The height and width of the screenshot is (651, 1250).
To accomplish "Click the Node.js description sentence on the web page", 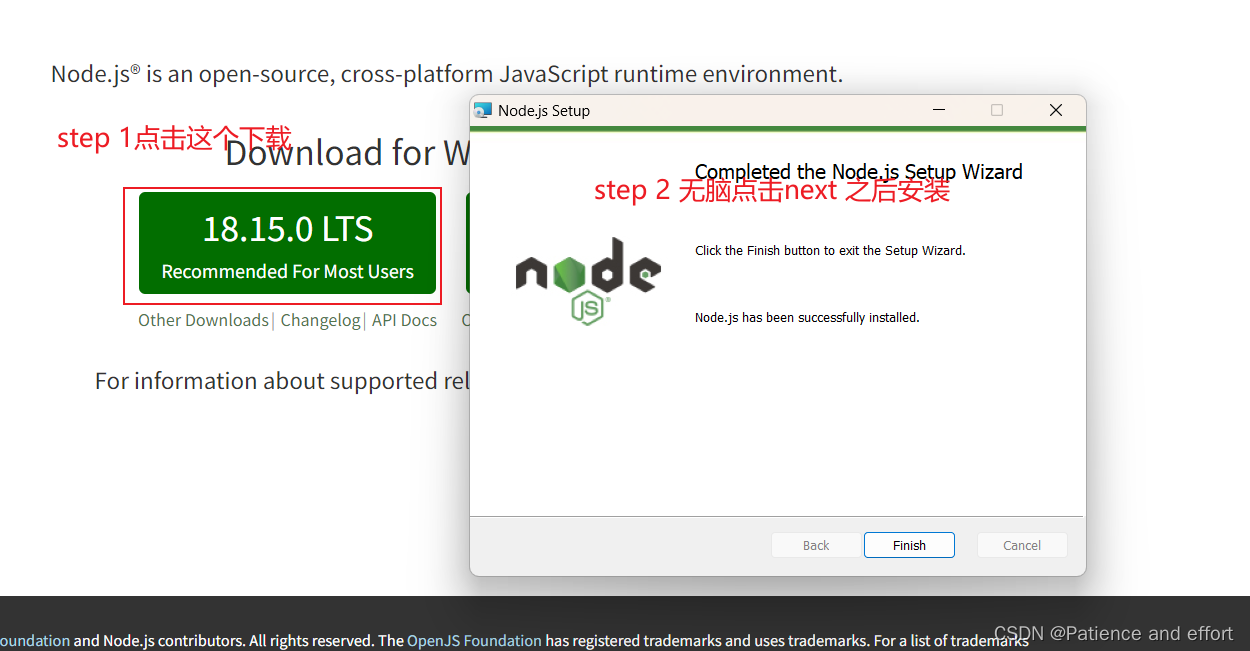I will click(x=447, y=74).
